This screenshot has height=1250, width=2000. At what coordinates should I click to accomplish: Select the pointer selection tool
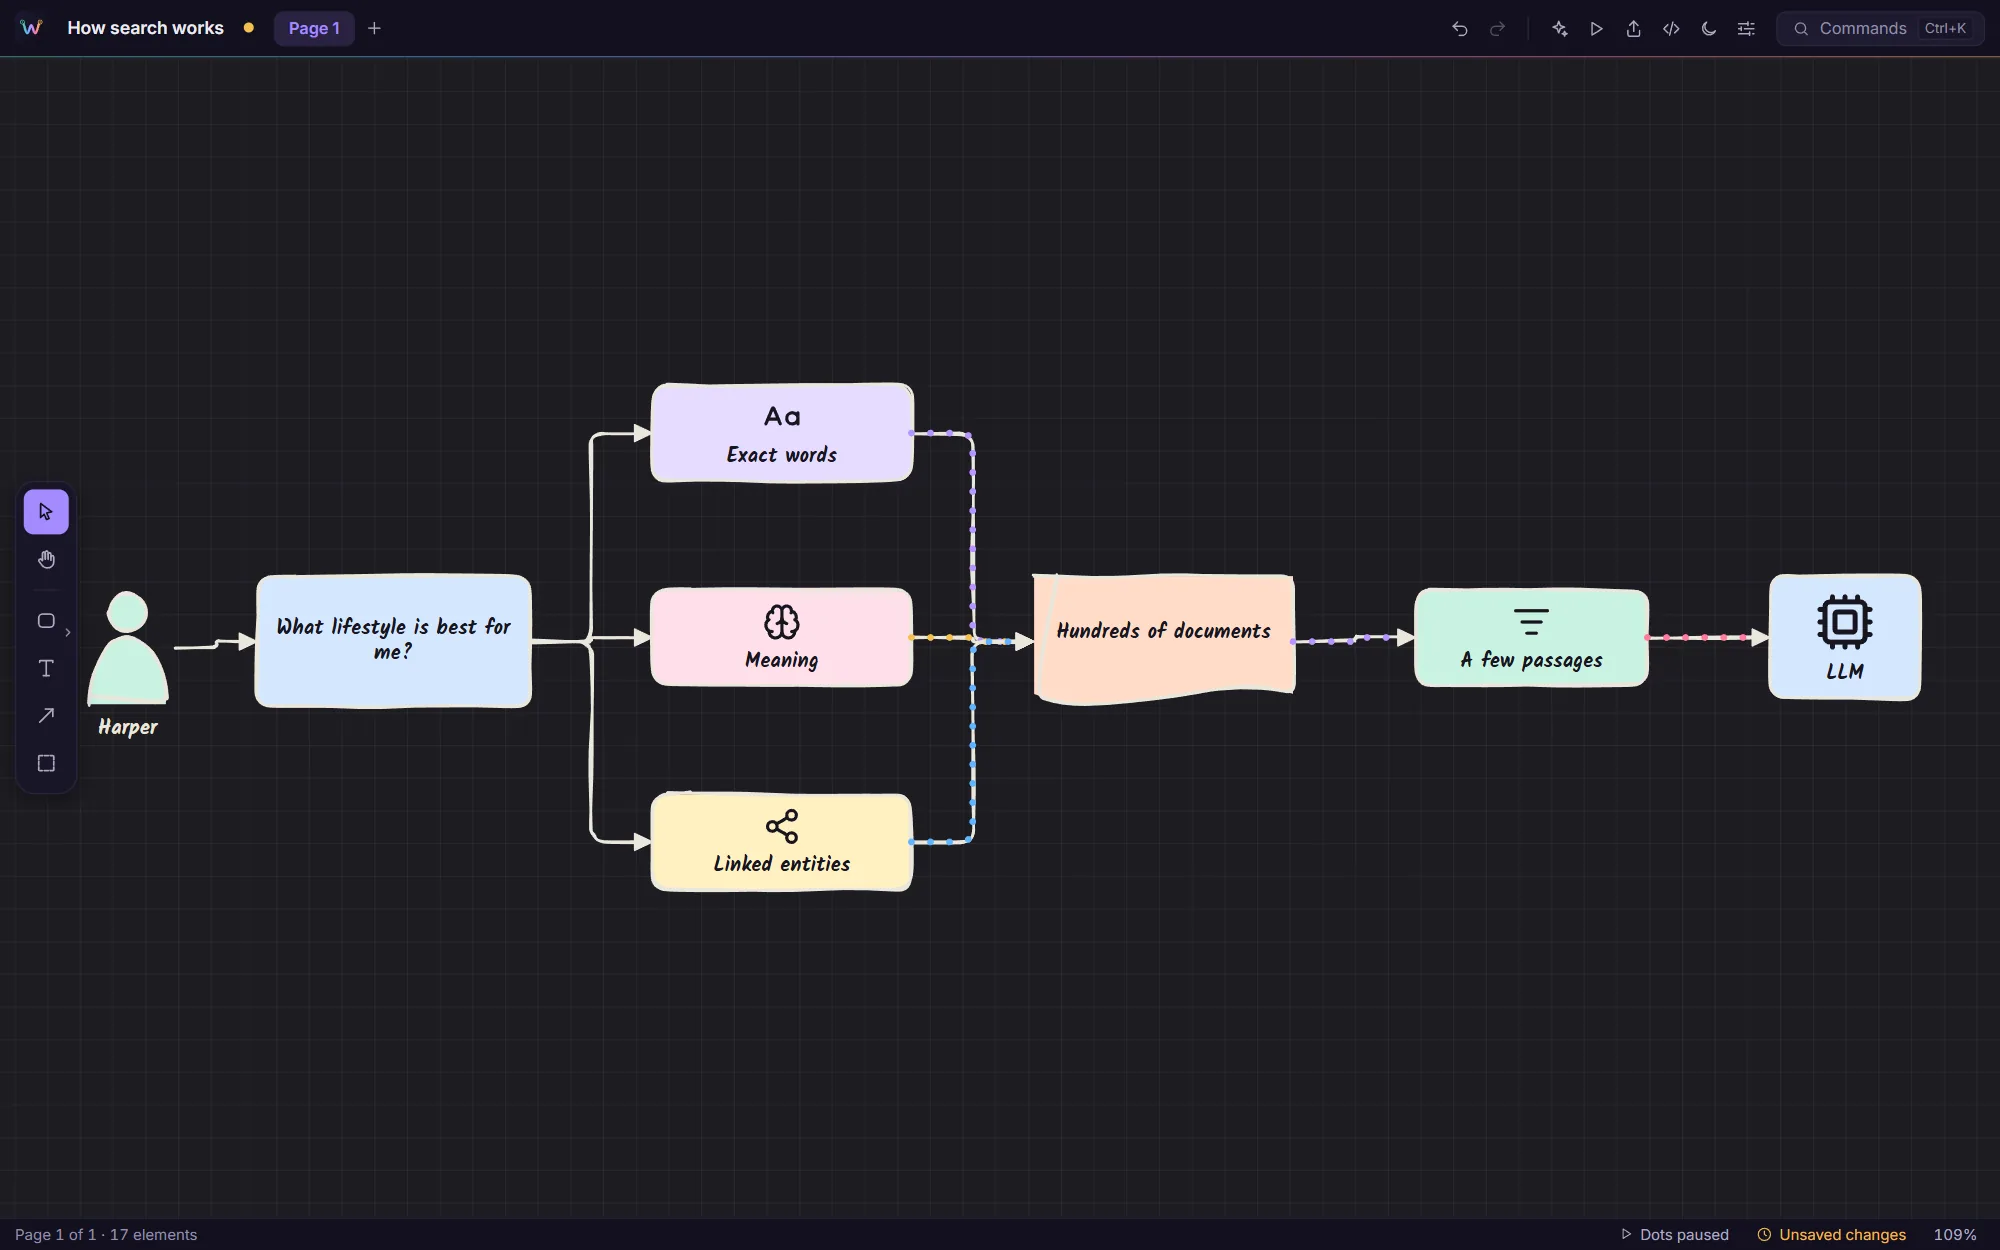click(x=46, y=512)
